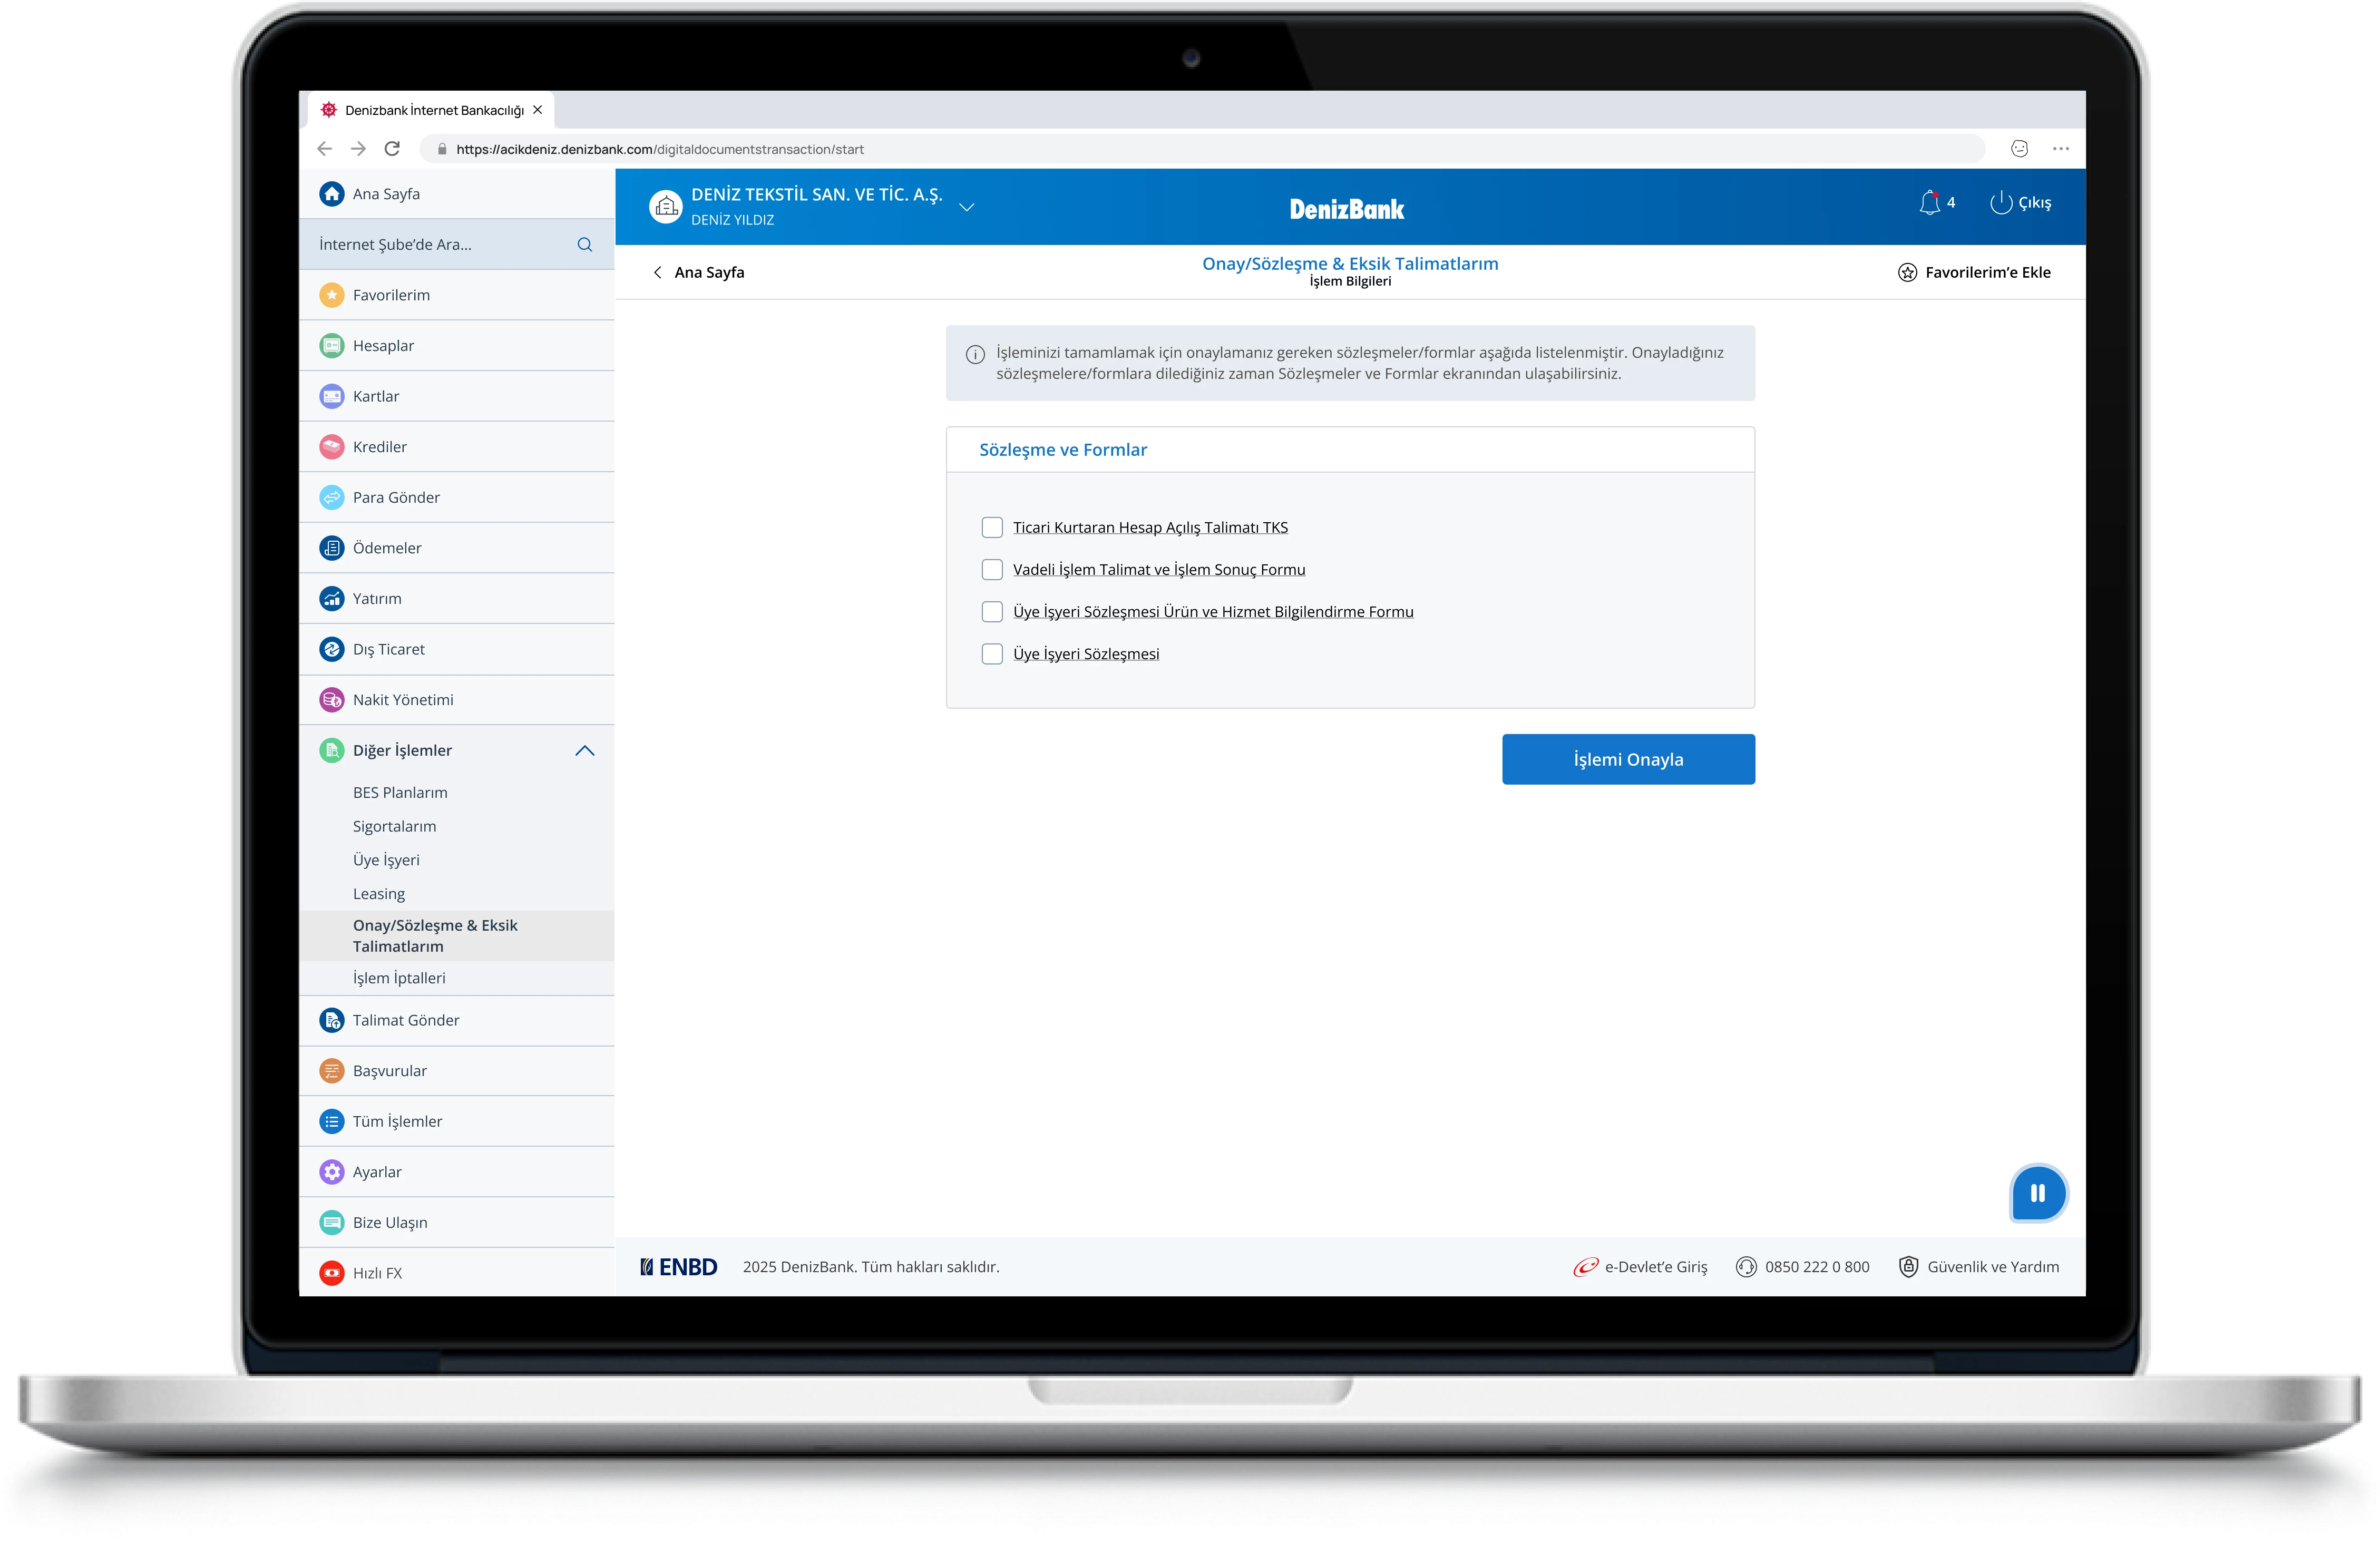Screen dimensions: 2380x1543
Task: Check Vadeli İşlem Talimat ve İşlem Sonuç Formu box
Action: pos(992,570)
